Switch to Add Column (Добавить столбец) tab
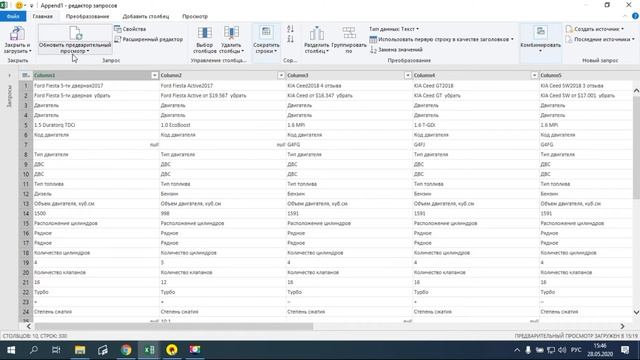 pos(146,16)
